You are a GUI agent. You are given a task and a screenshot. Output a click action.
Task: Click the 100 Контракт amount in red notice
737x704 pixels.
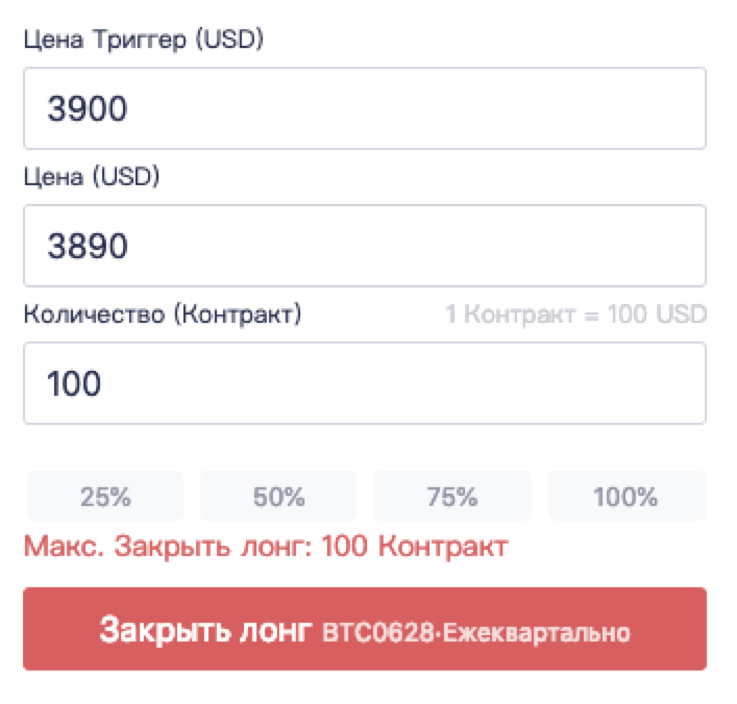[x=415, y=547]
